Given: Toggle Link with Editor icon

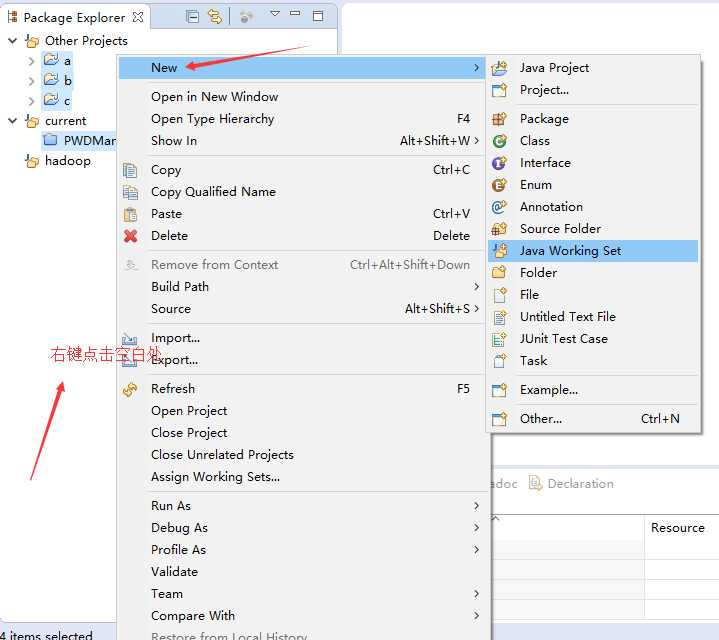Looking at the screenshot, I should 215,17.
